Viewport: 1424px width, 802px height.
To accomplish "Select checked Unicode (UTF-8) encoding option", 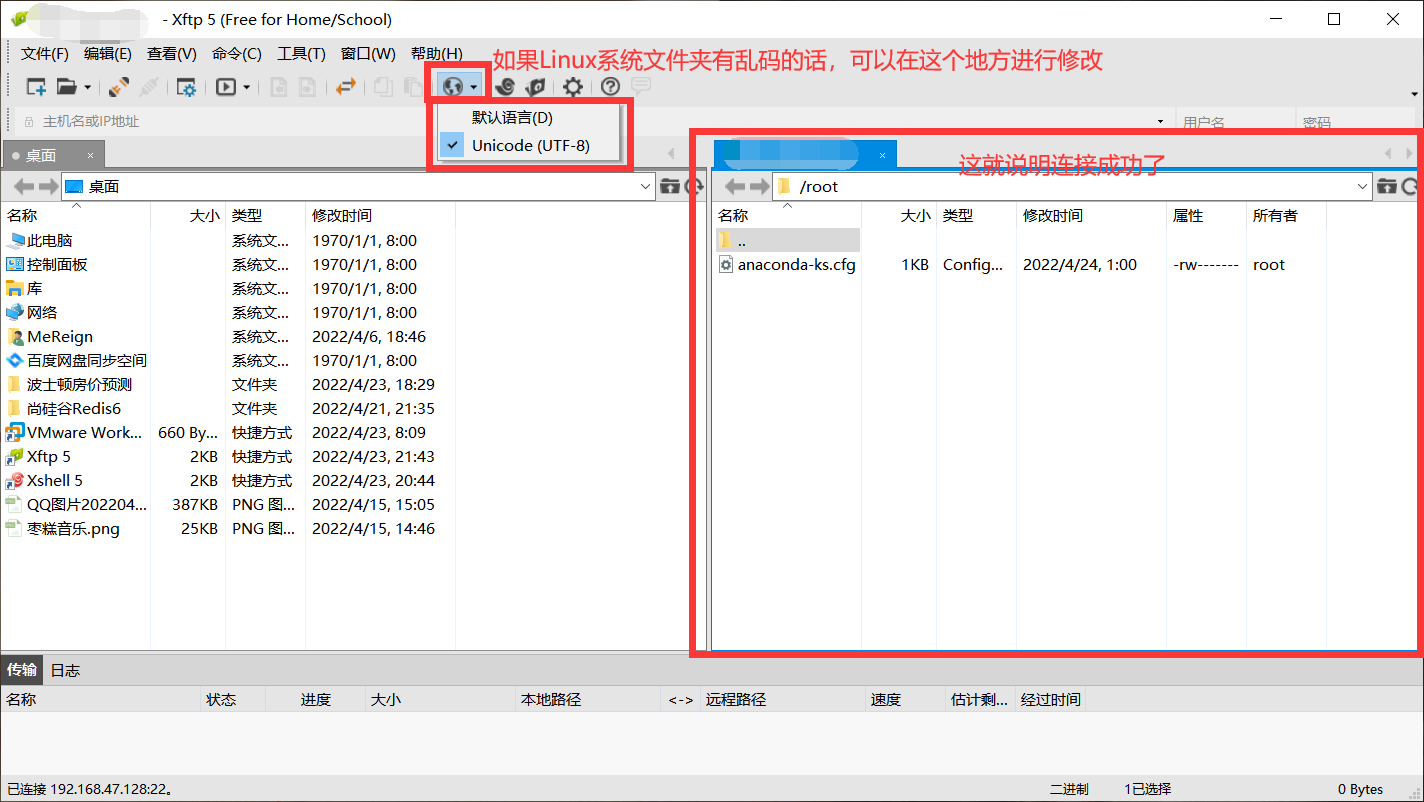I will 528,146.
